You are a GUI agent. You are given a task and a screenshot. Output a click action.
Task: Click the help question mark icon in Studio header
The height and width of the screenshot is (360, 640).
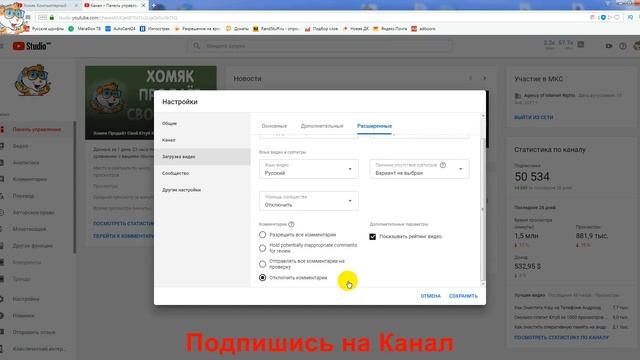click(622, 46)
